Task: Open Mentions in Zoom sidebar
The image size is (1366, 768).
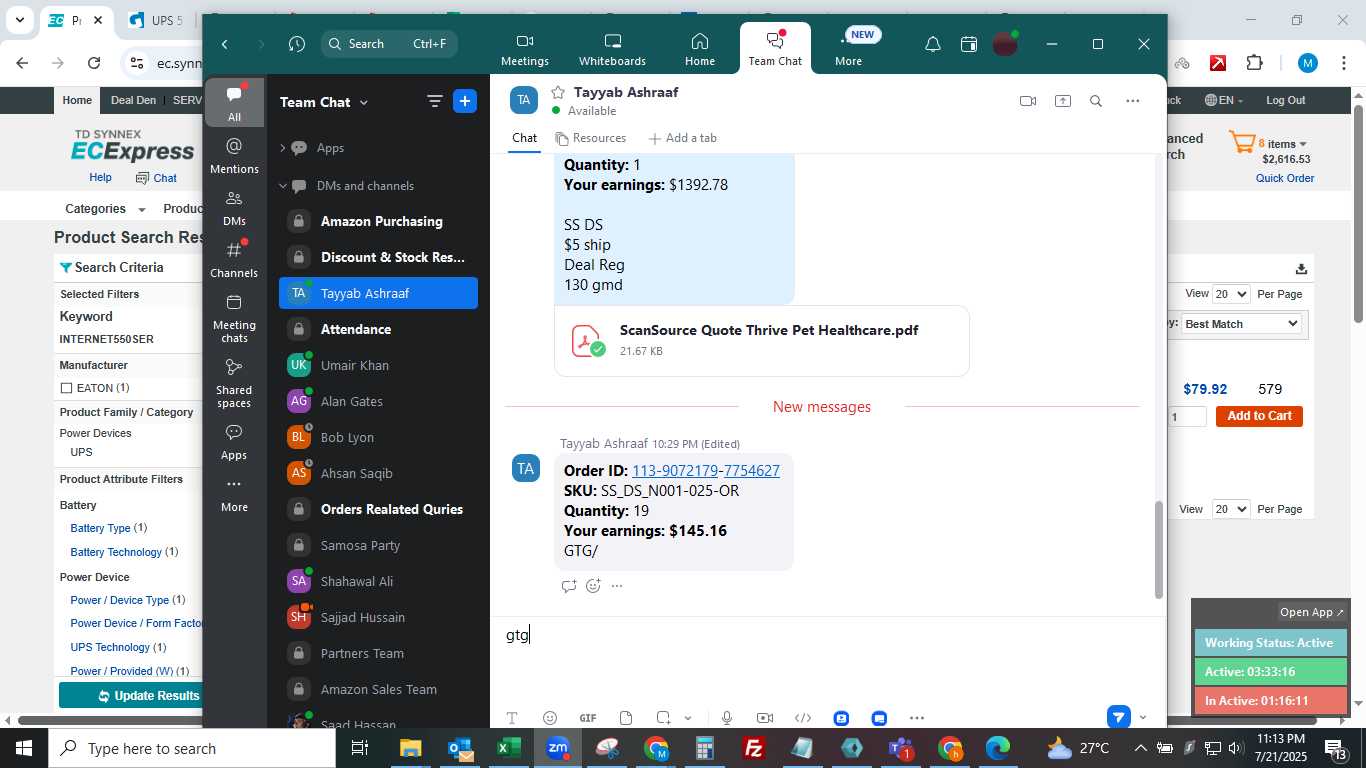Action: 234,156
